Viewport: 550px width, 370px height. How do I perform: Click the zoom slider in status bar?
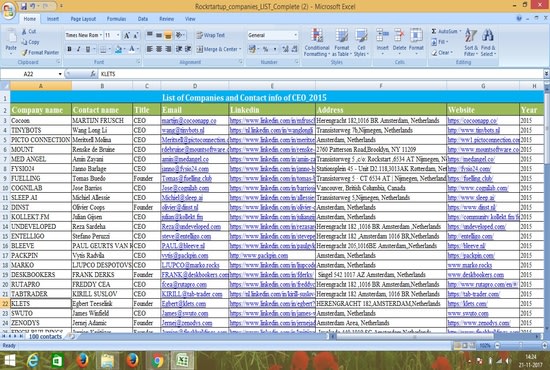521,346
